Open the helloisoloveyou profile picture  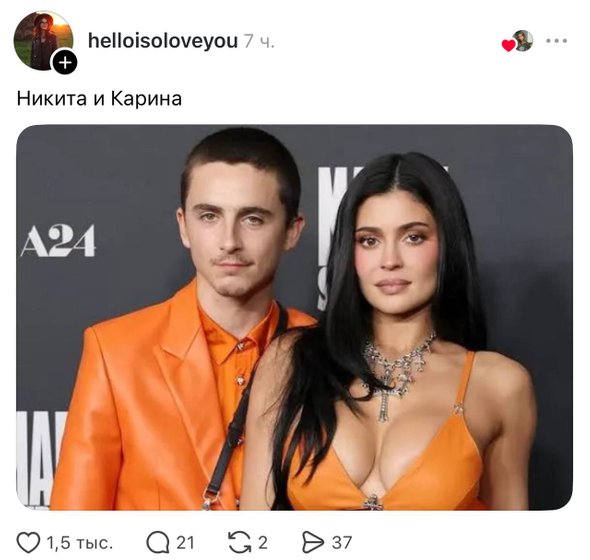pos(43,40)
